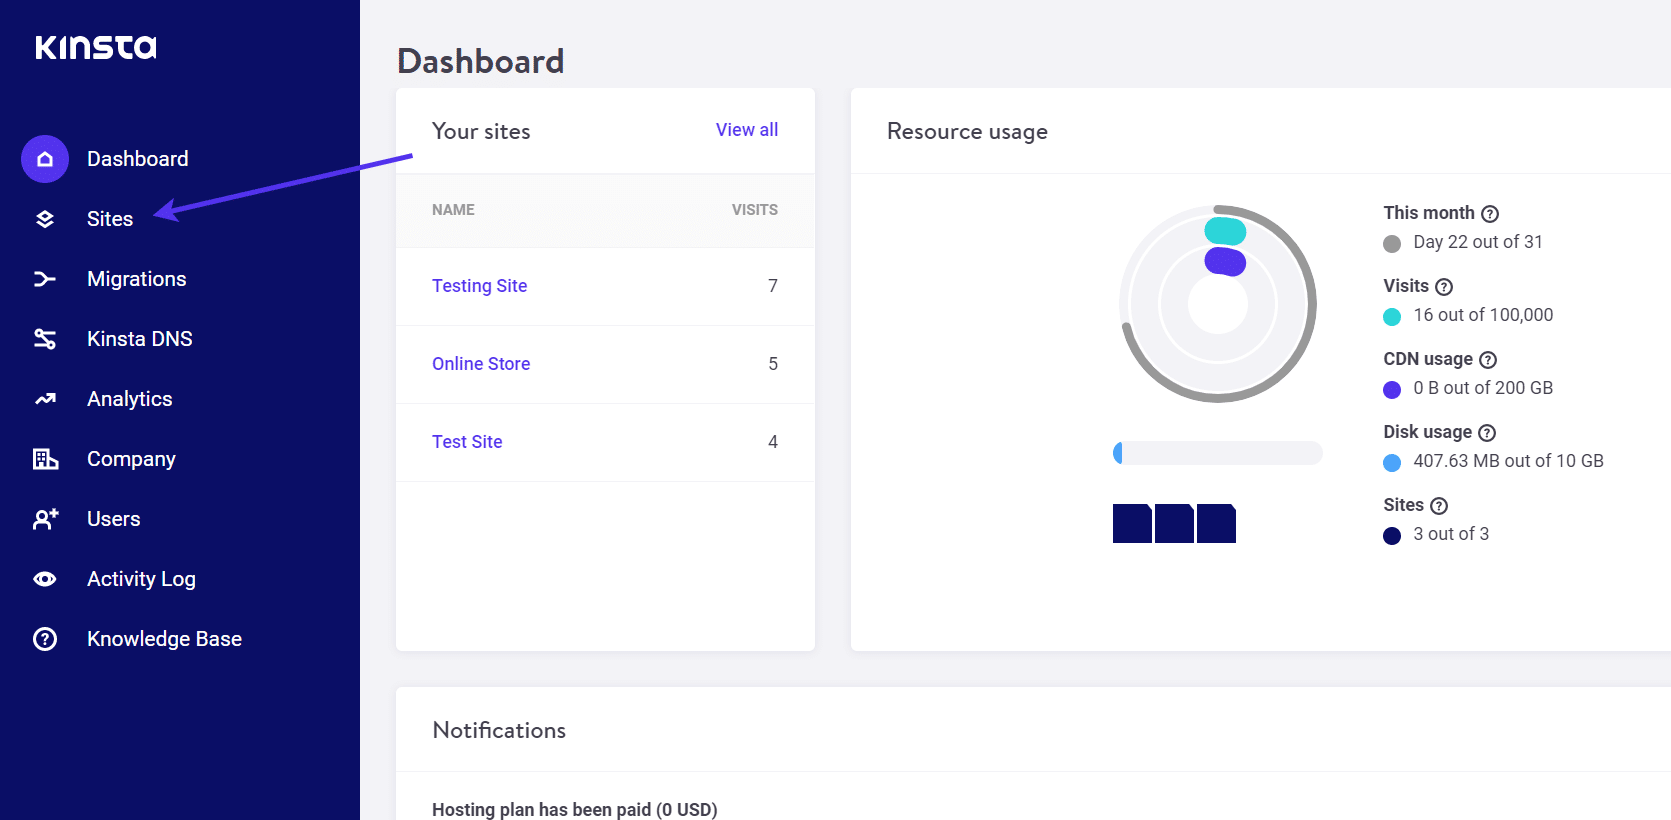The image size is (1671, 820).
Task: Click the Your sites heading
Action: pyautogui.click(x=481, y=131)
